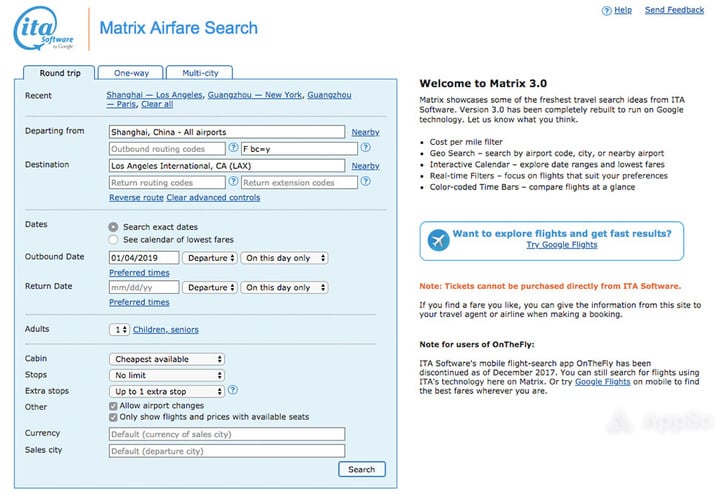Open the Try Google Flights link
This screenshot has width=720, height=499.
(562, 245)
